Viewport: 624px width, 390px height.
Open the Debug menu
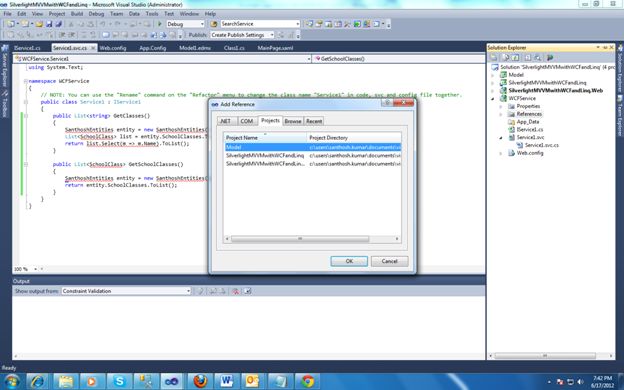tap(96, 14)
